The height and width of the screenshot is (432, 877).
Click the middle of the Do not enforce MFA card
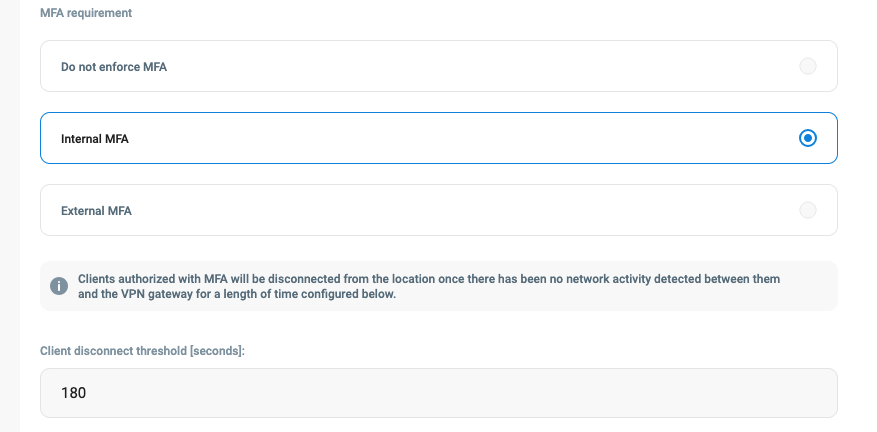pos(438,66)
